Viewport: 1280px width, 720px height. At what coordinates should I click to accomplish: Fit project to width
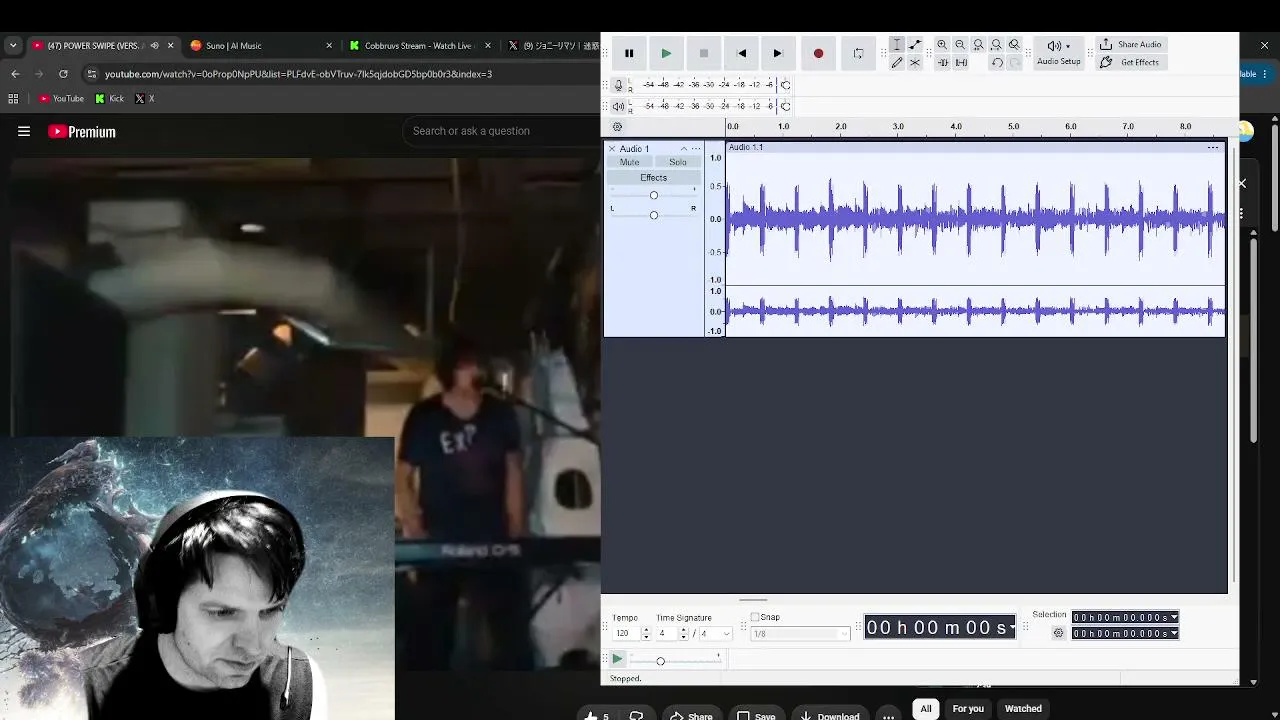[996, 45]
